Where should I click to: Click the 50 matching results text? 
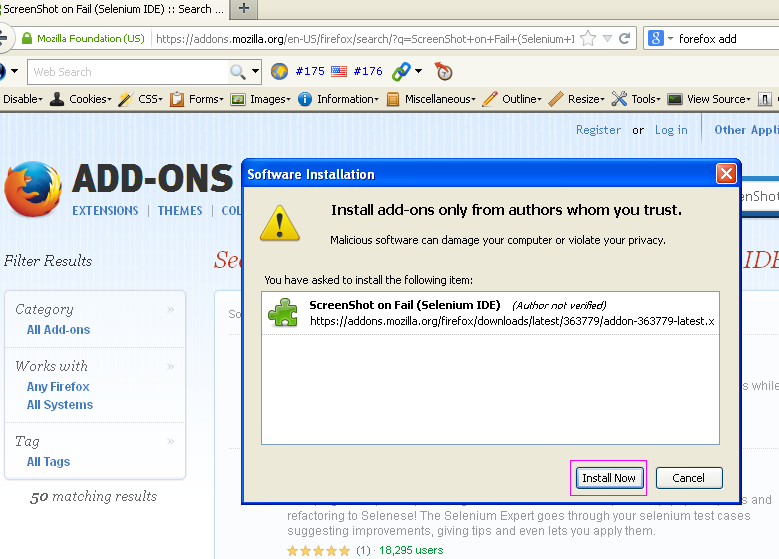[x=93, y=497]
